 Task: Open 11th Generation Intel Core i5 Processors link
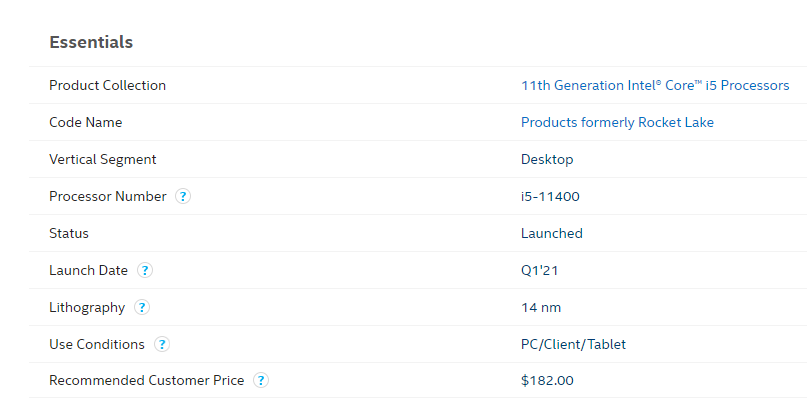[x=655, y=85]
